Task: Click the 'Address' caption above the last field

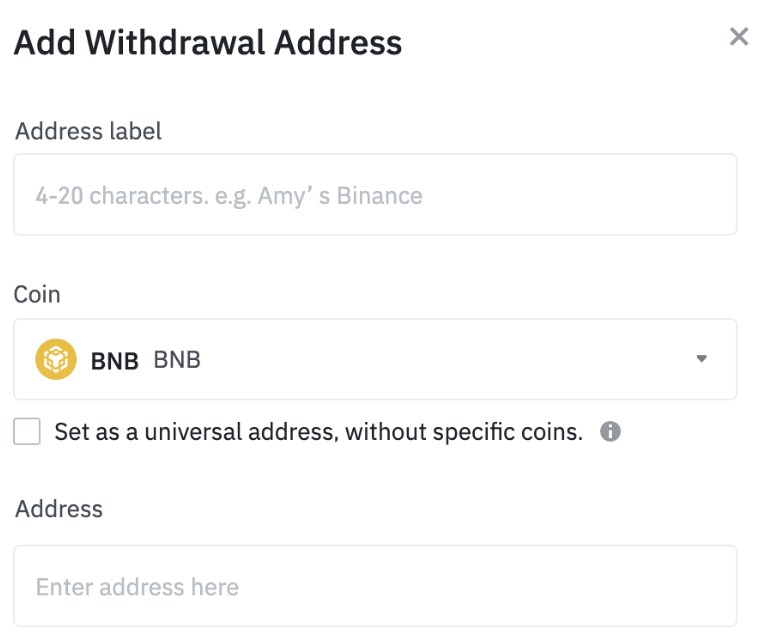Action: (59, 509)
